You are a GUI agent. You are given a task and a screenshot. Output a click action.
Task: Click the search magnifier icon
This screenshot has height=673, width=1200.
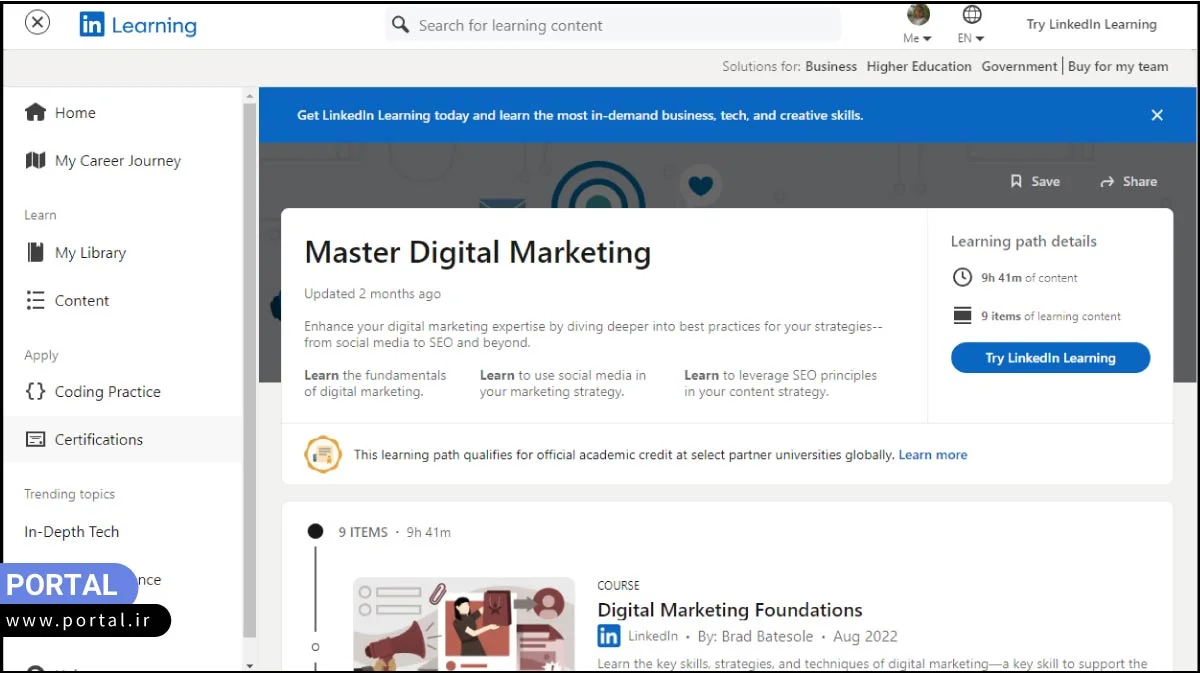400,24
